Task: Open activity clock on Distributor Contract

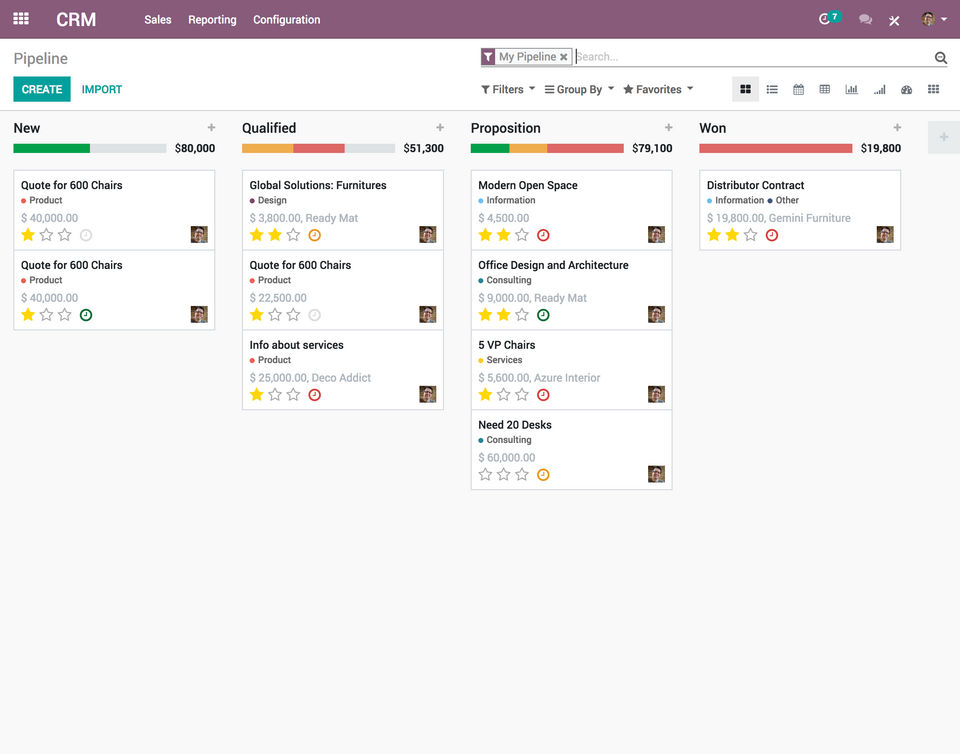Action: tap(771, 235)
